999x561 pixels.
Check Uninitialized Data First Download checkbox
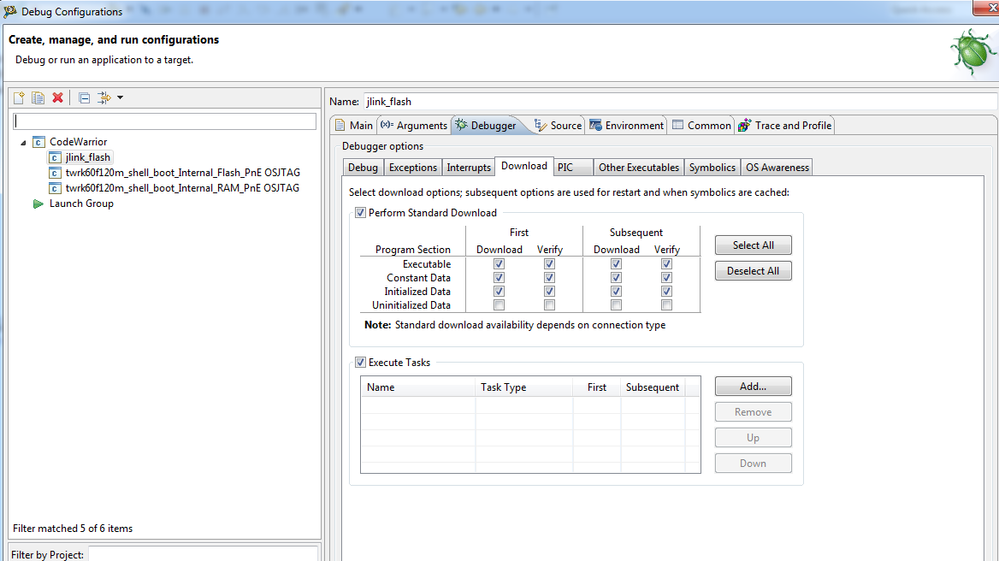click(x=499, y=305)
